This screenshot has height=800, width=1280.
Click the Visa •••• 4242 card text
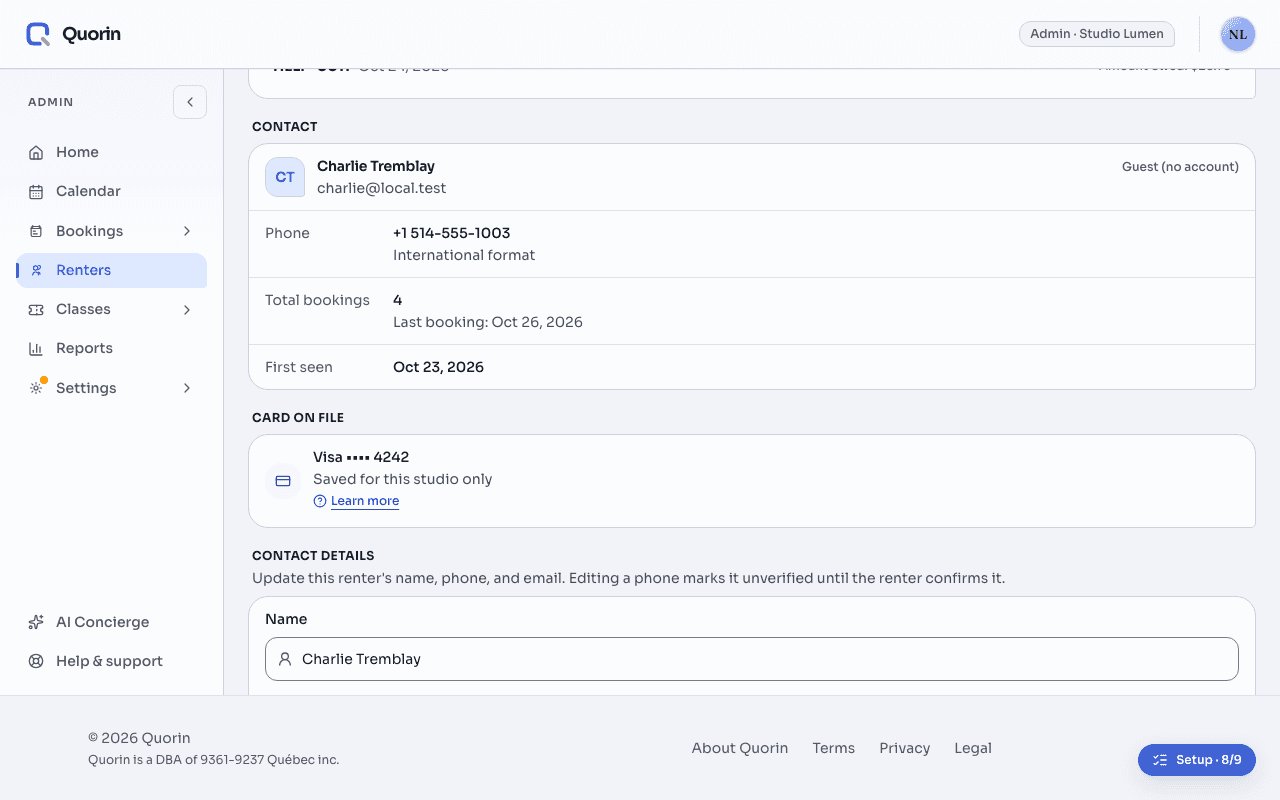(361, 457)
